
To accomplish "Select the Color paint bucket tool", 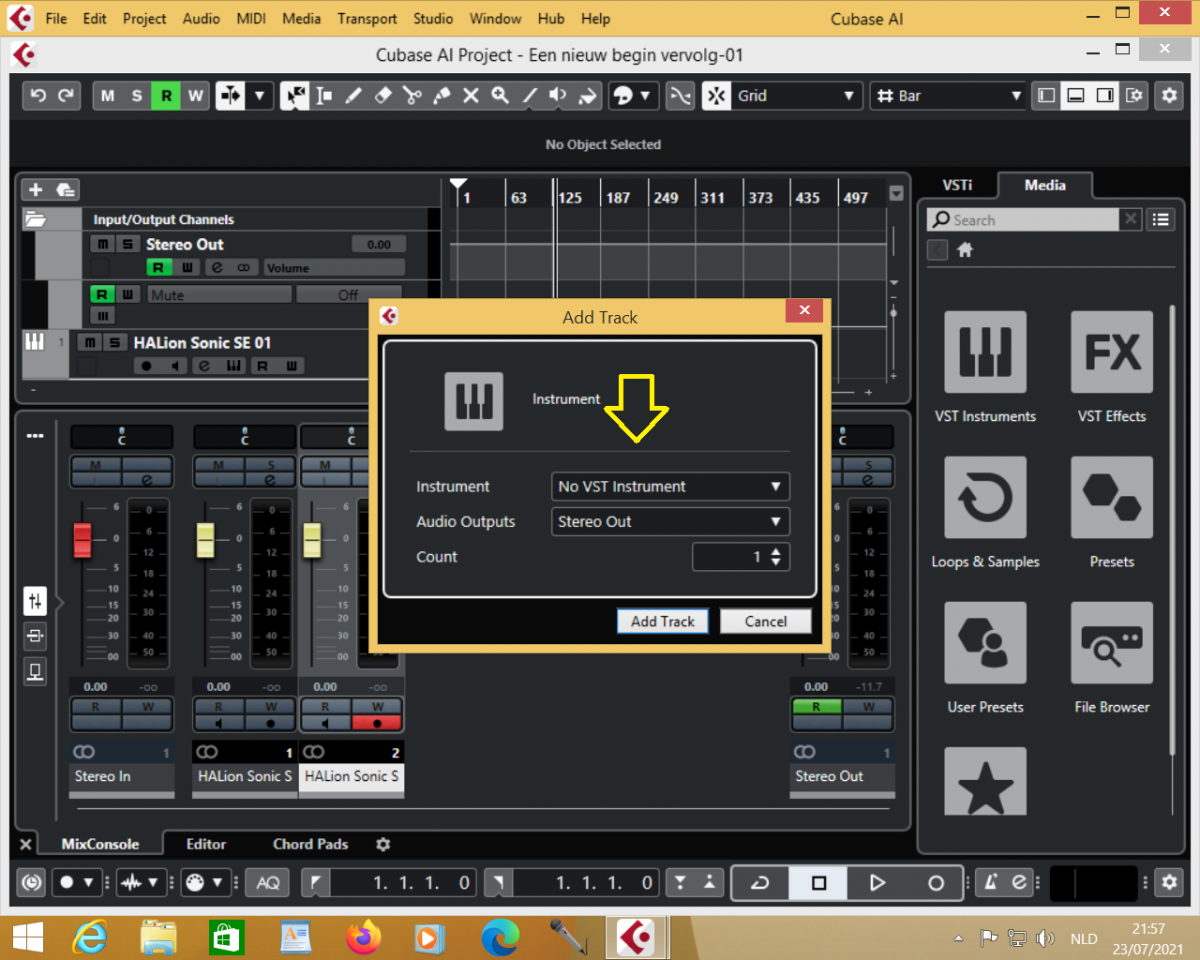I will pos(588,96).
